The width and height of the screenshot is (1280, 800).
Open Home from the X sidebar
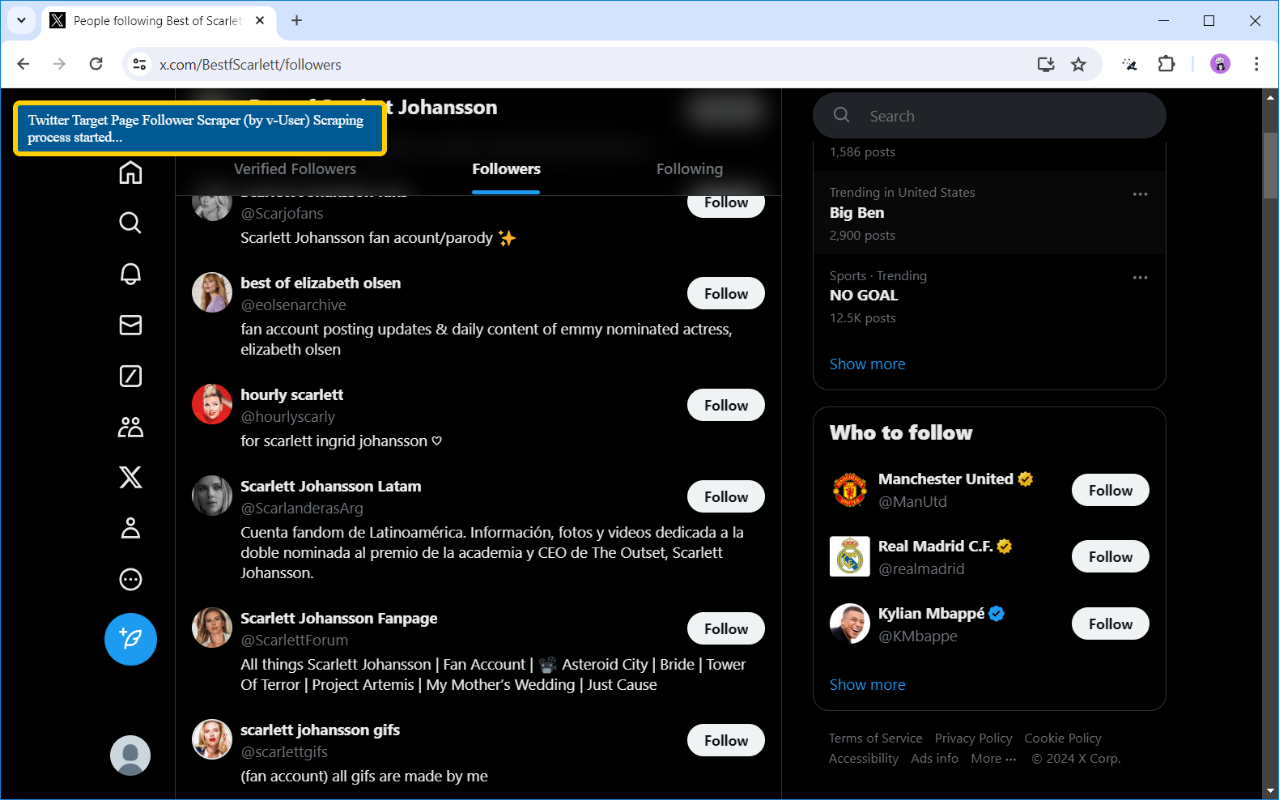coord(130,173)
